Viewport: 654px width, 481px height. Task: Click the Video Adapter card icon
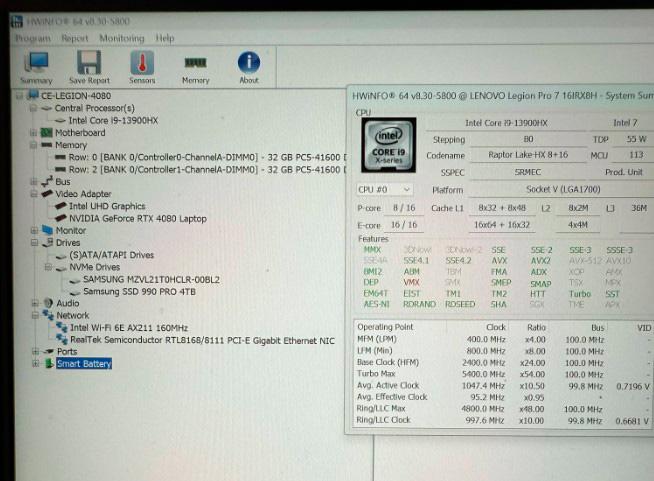47,194
